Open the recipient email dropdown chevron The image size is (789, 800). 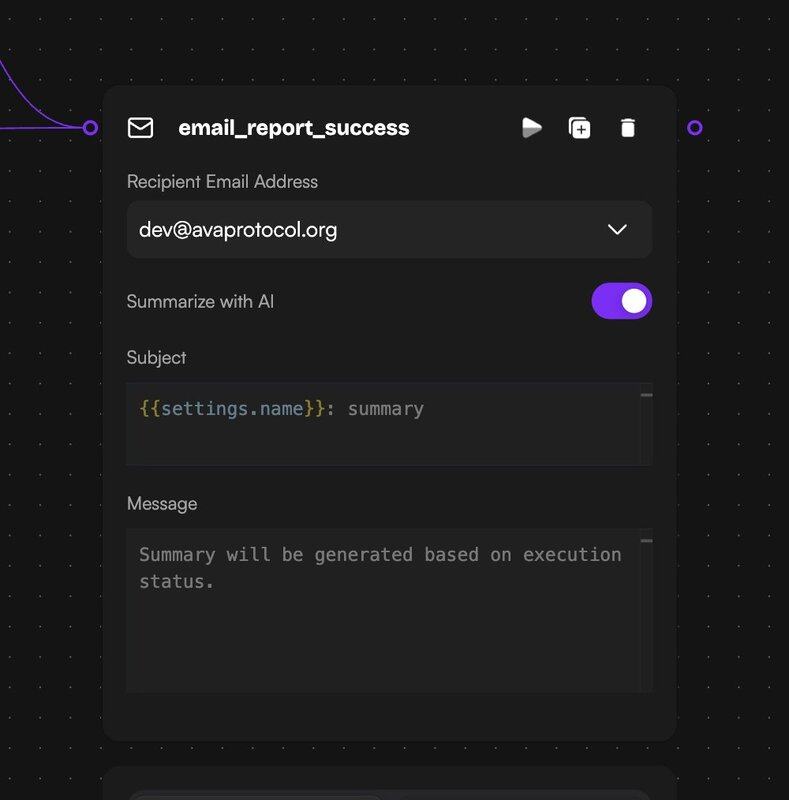pos(617,230)
